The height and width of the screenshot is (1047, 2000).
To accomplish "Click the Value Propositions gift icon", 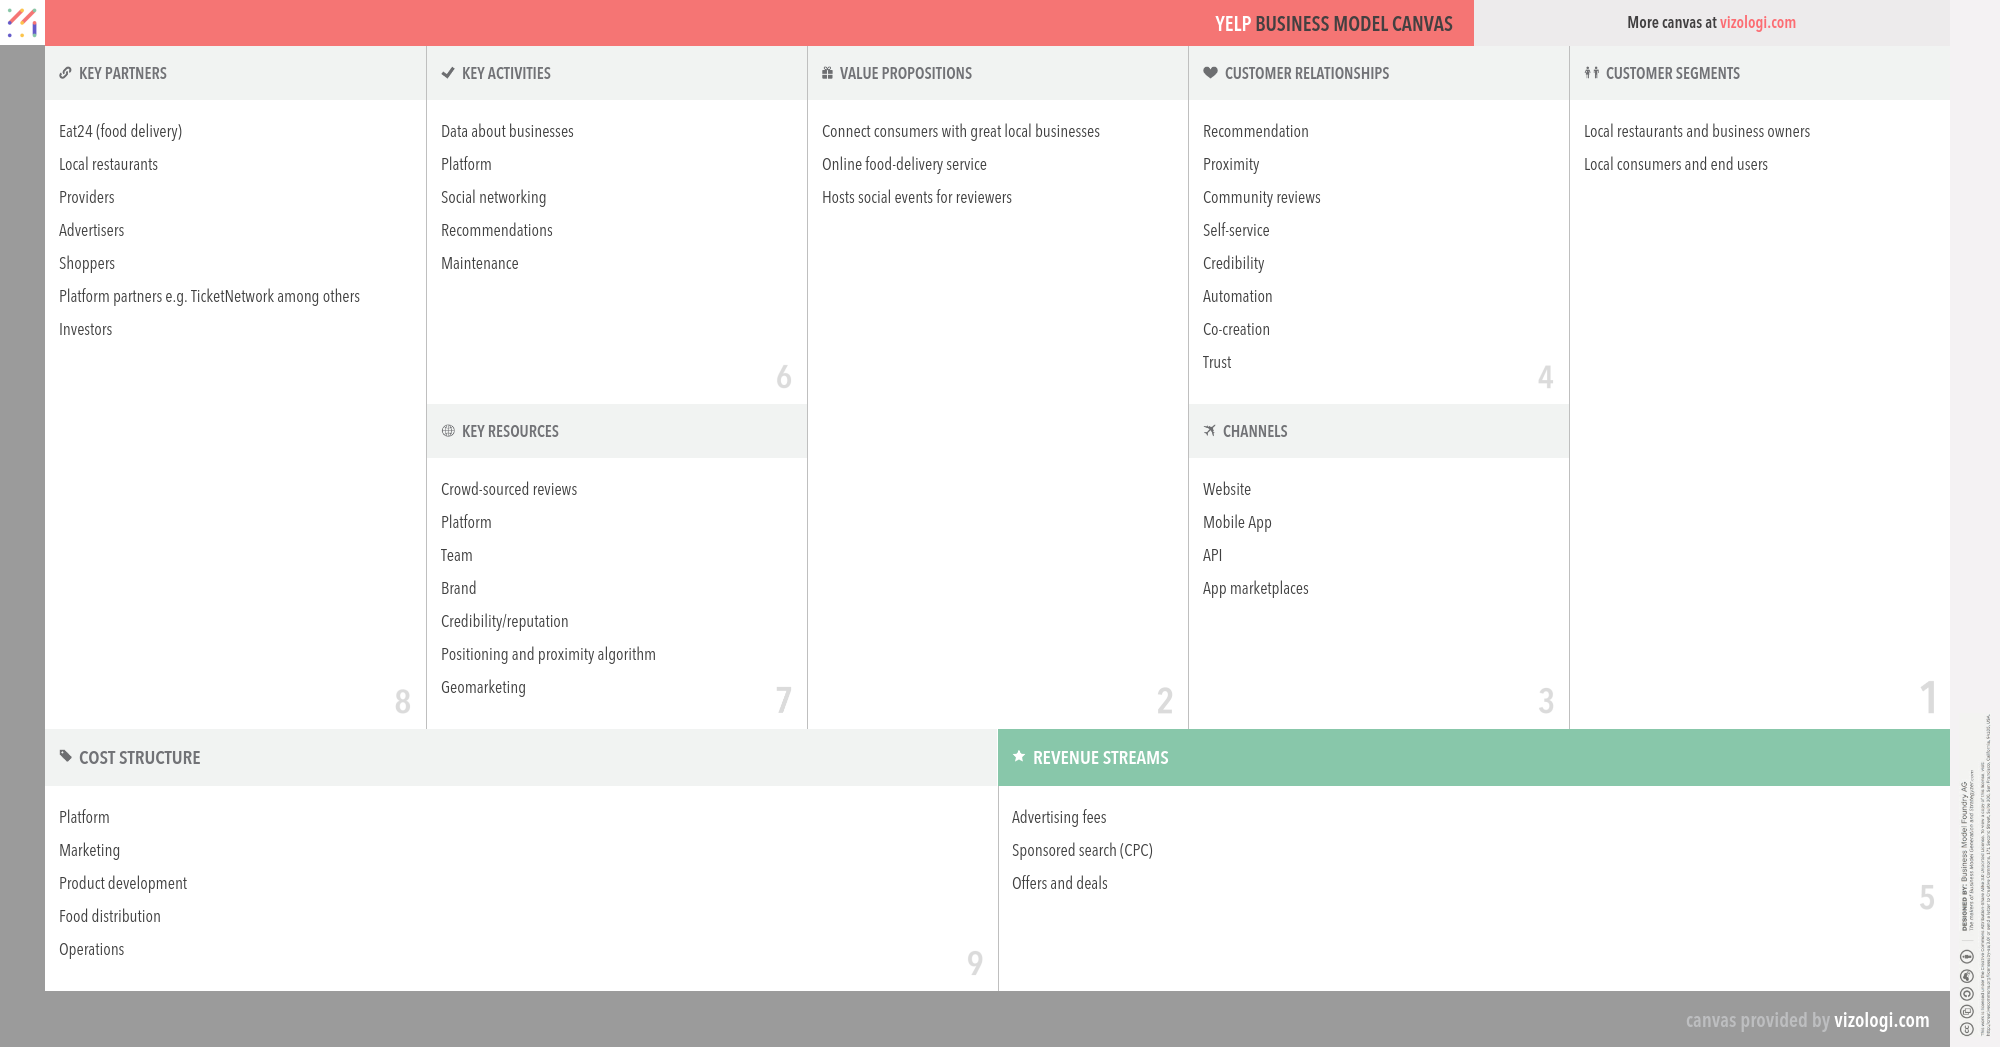I will 827,73.
